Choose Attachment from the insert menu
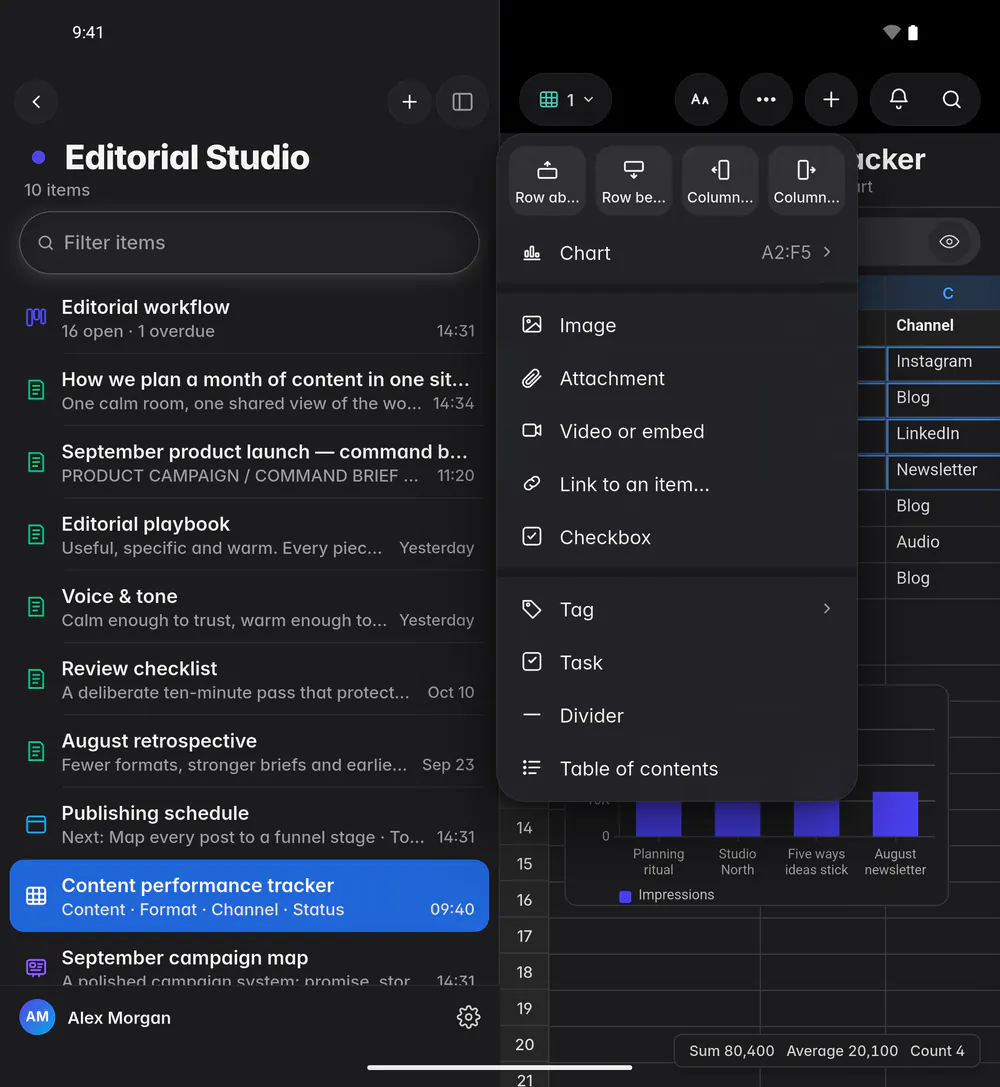The height and width of the screenshot is (1087, 1000). click(677, 379)
